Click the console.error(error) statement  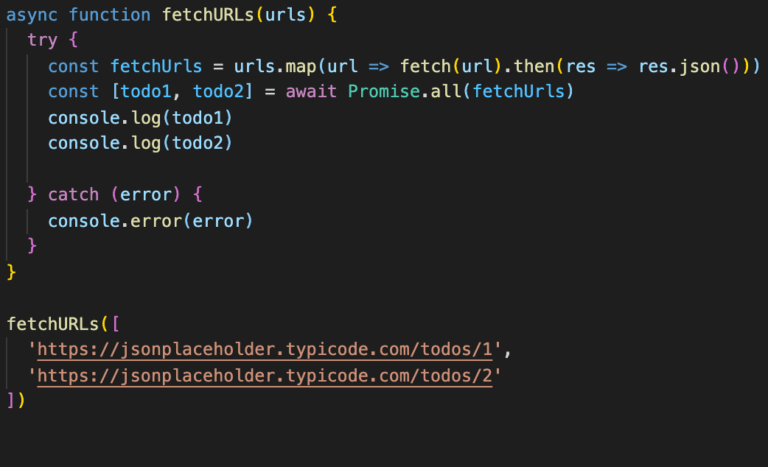[x=150, y=220]
